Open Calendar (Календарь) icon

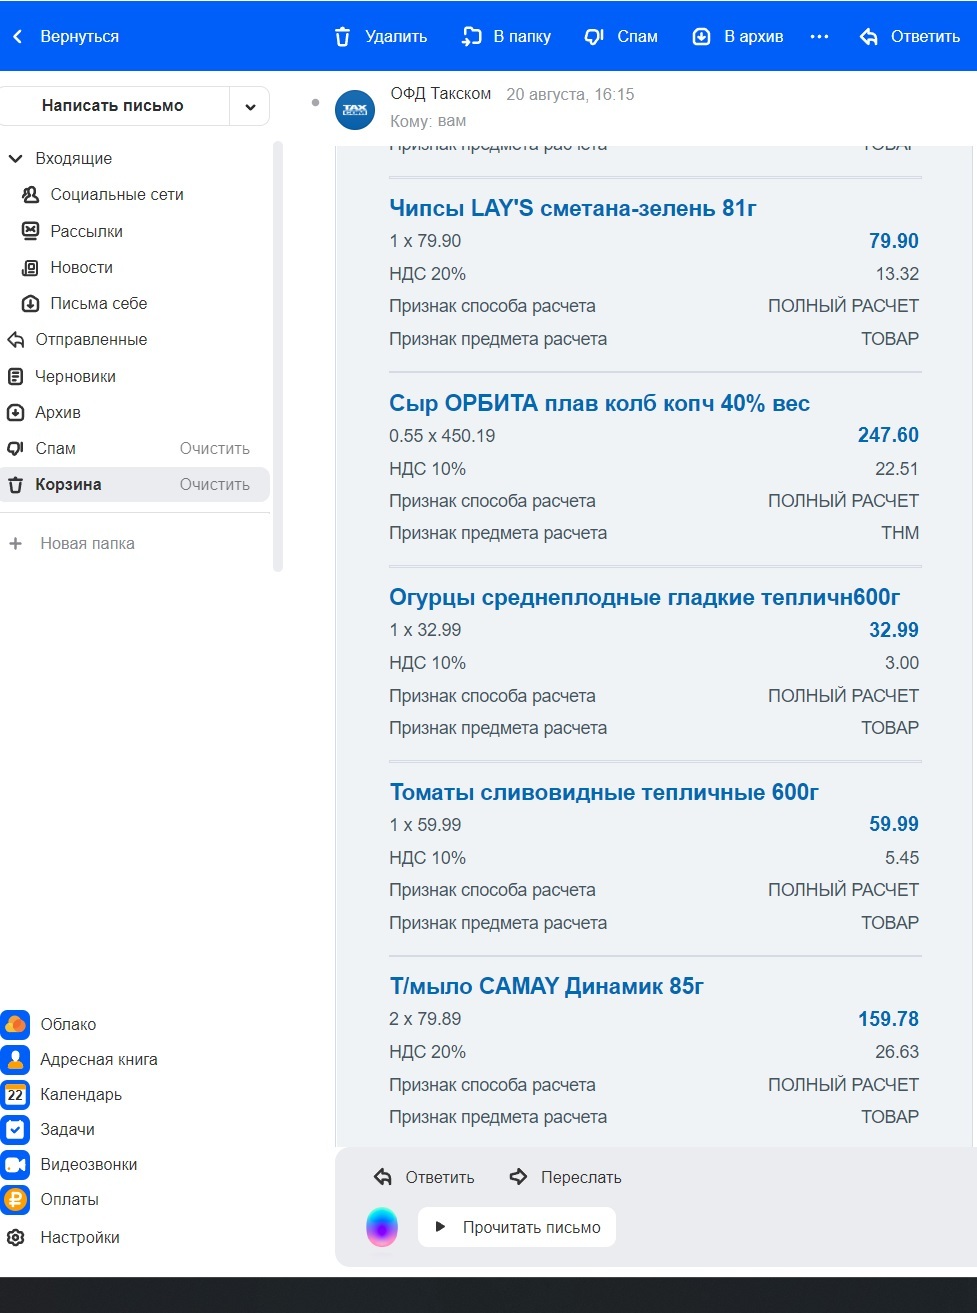(15, 1094)
